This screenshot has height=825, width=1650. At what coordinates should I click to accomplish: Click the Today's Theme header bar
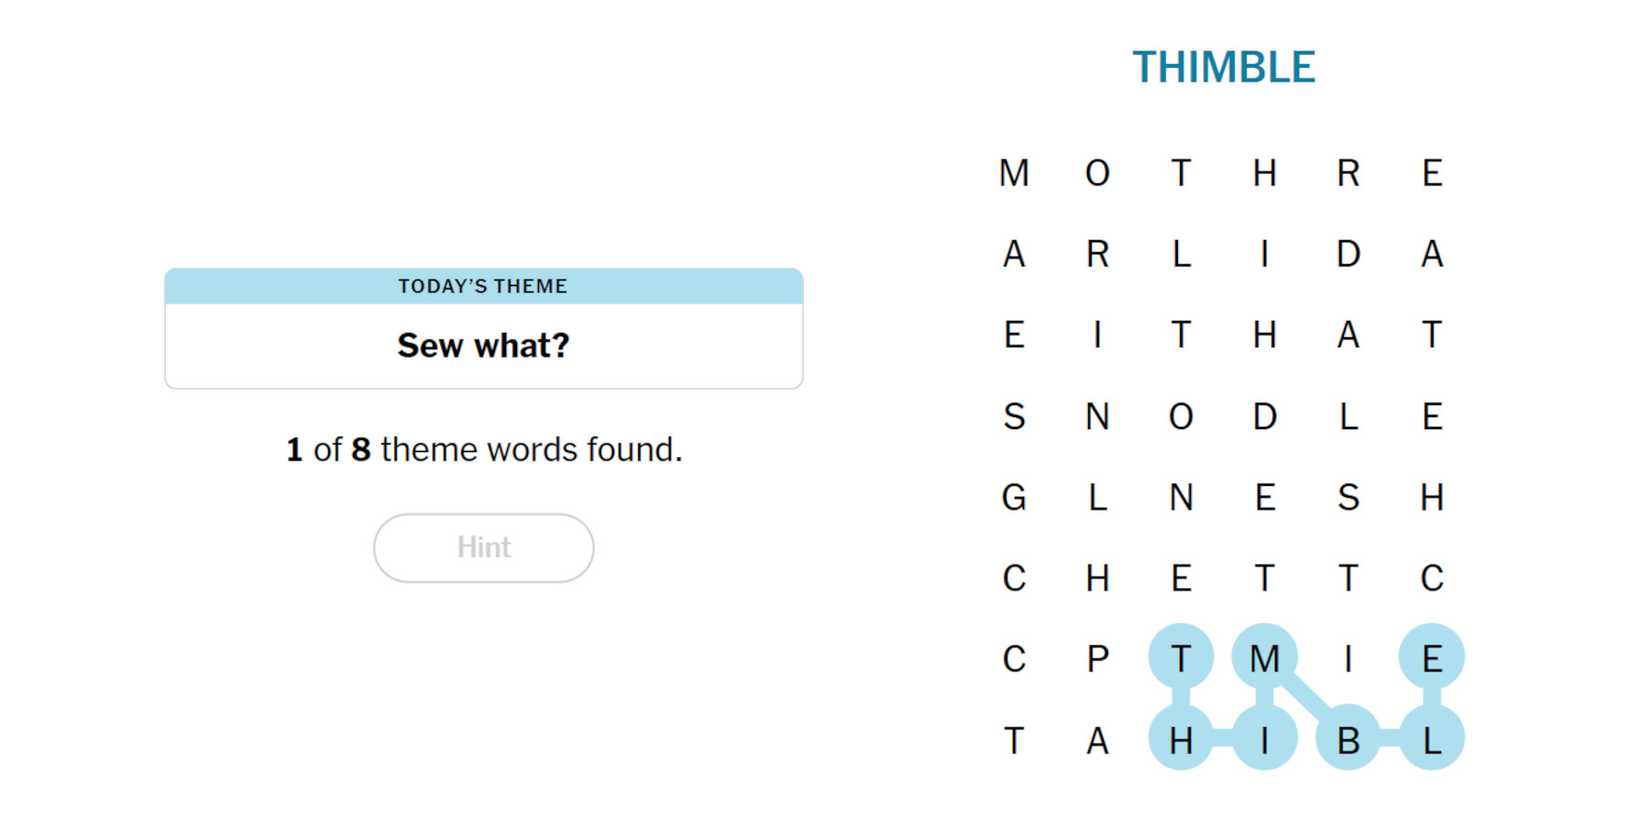tap(483, 286)
